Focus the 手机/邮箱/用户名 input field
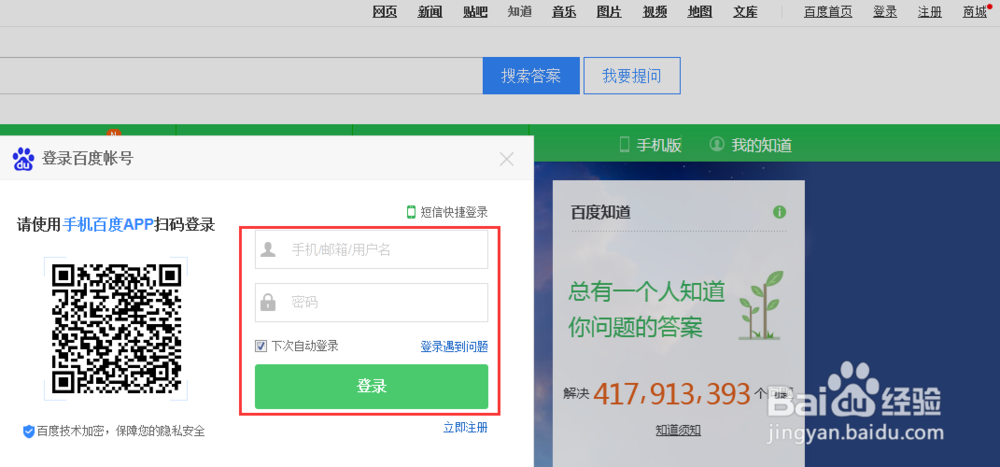The height and width of the screenshot is (467, 1000). pos(372,249)
